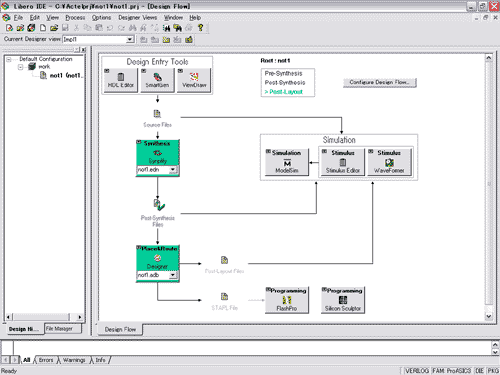Select Pre-Synthesis simulation state
500x375 pixels.
click(x=283, y=73)
